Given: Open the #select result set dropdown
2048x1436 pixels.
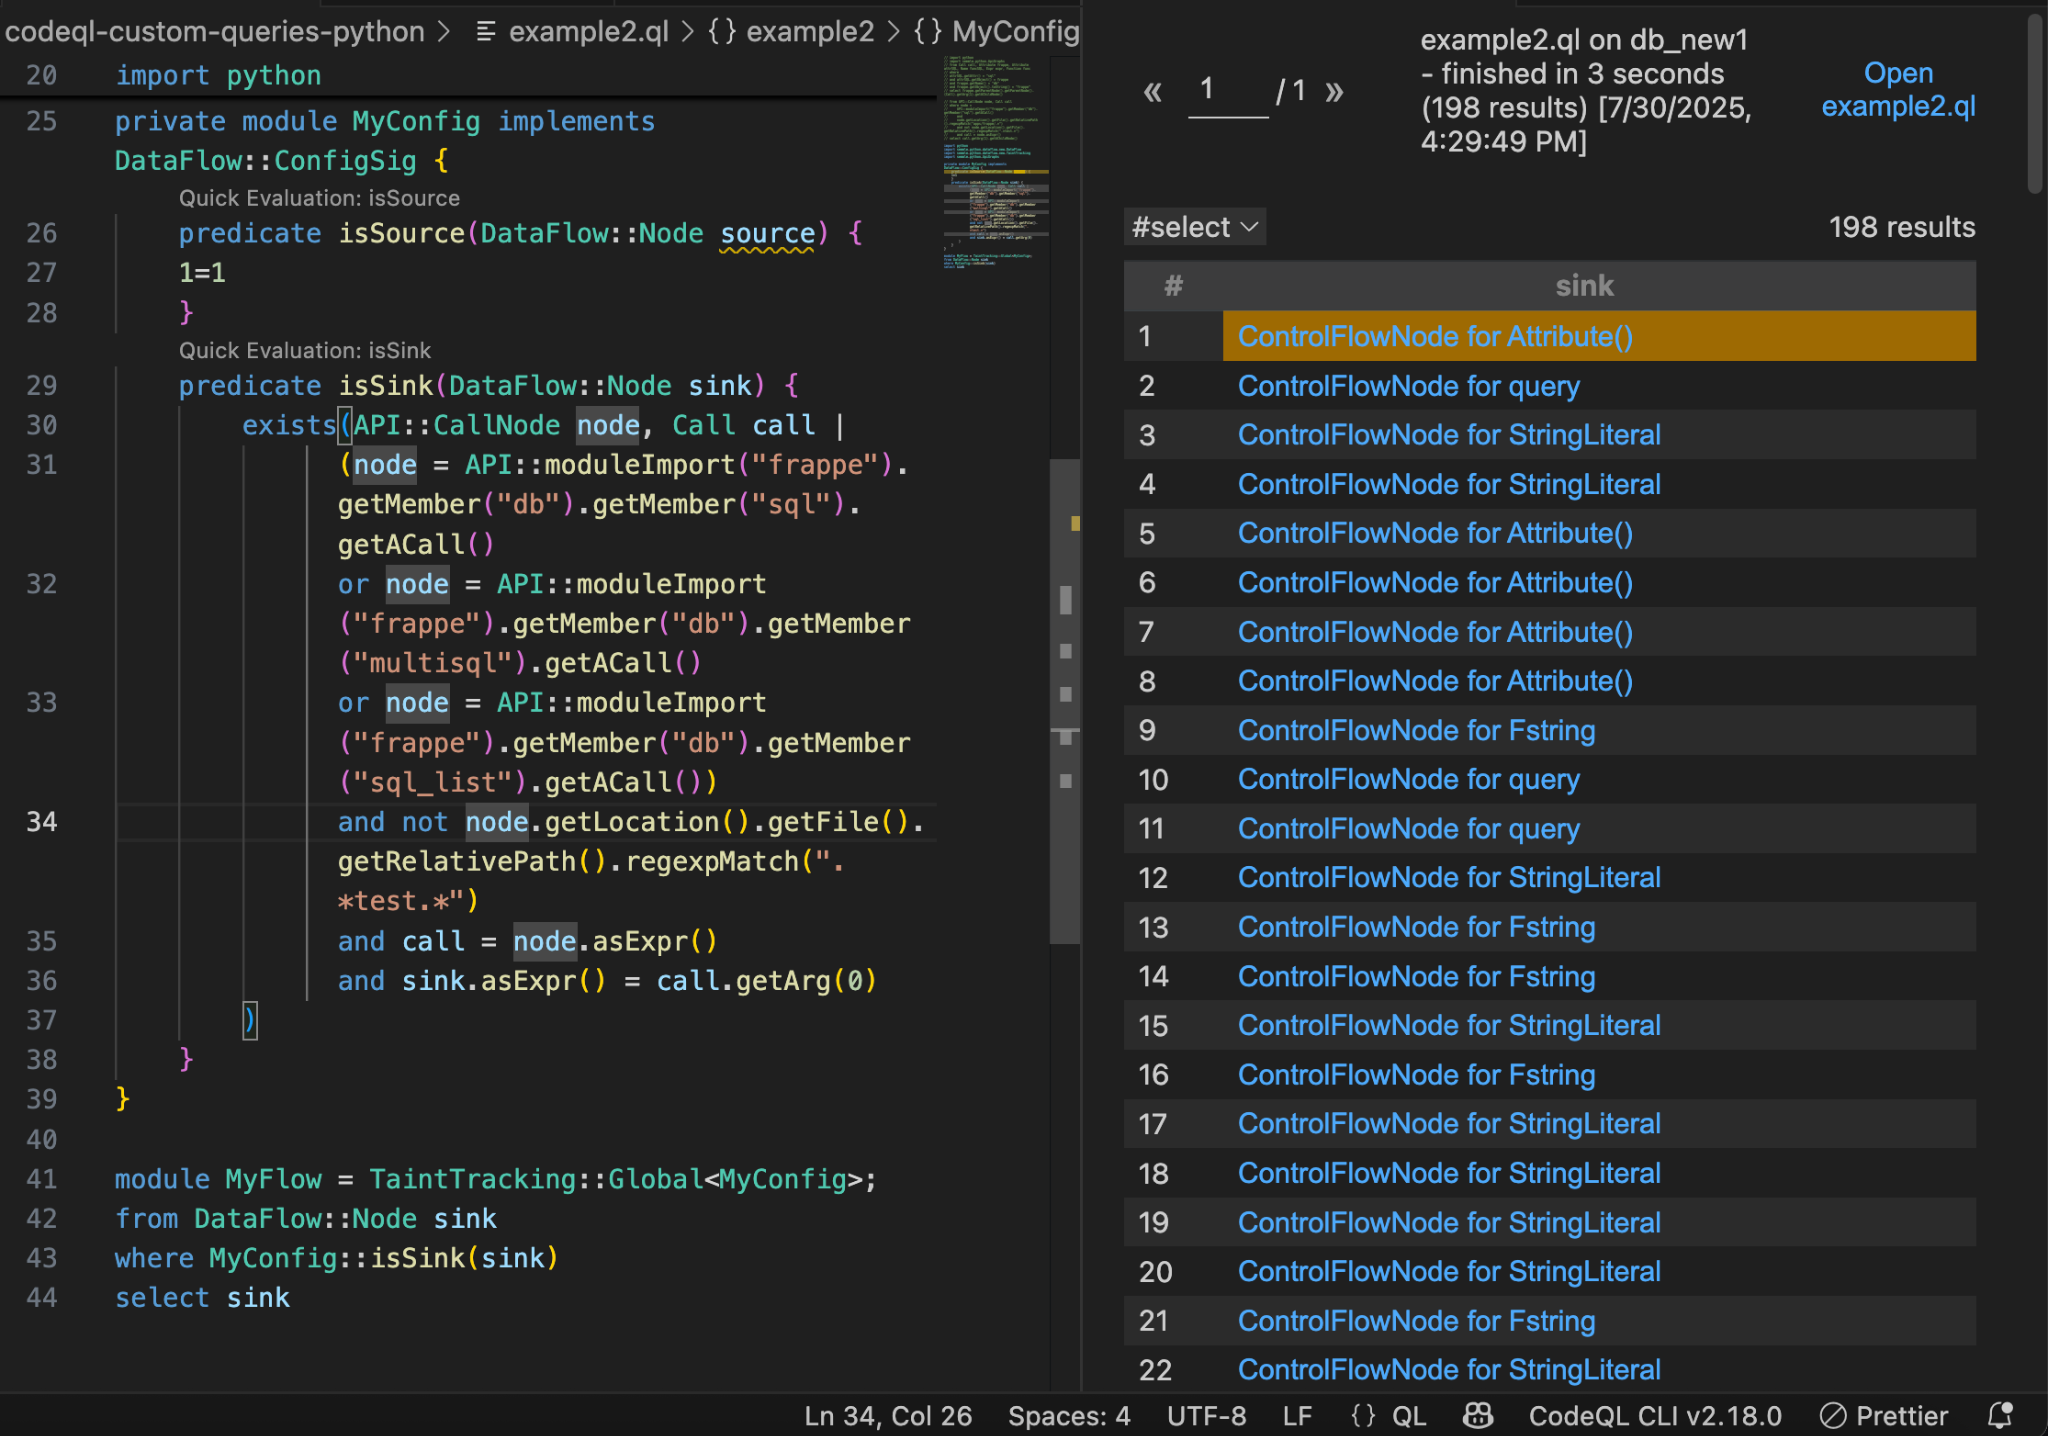Looking at the screenshot, I should click(1194, 227).
